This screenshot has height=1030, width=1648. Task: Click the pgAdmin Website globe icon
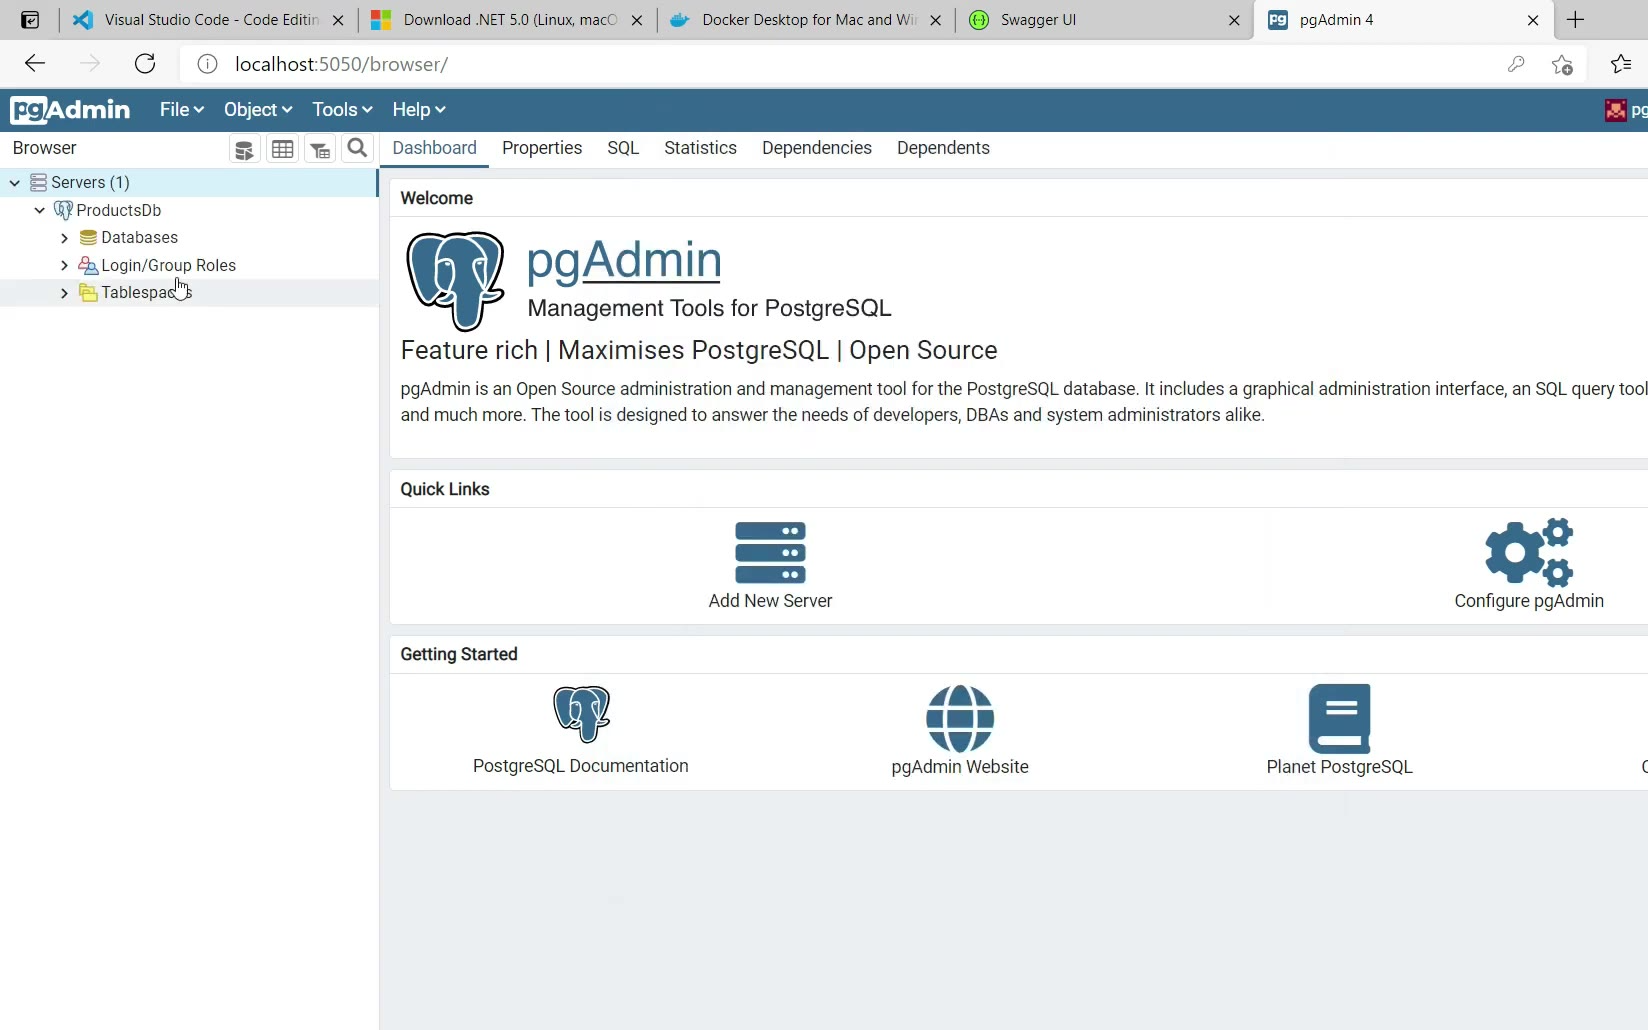coord(959,718)
